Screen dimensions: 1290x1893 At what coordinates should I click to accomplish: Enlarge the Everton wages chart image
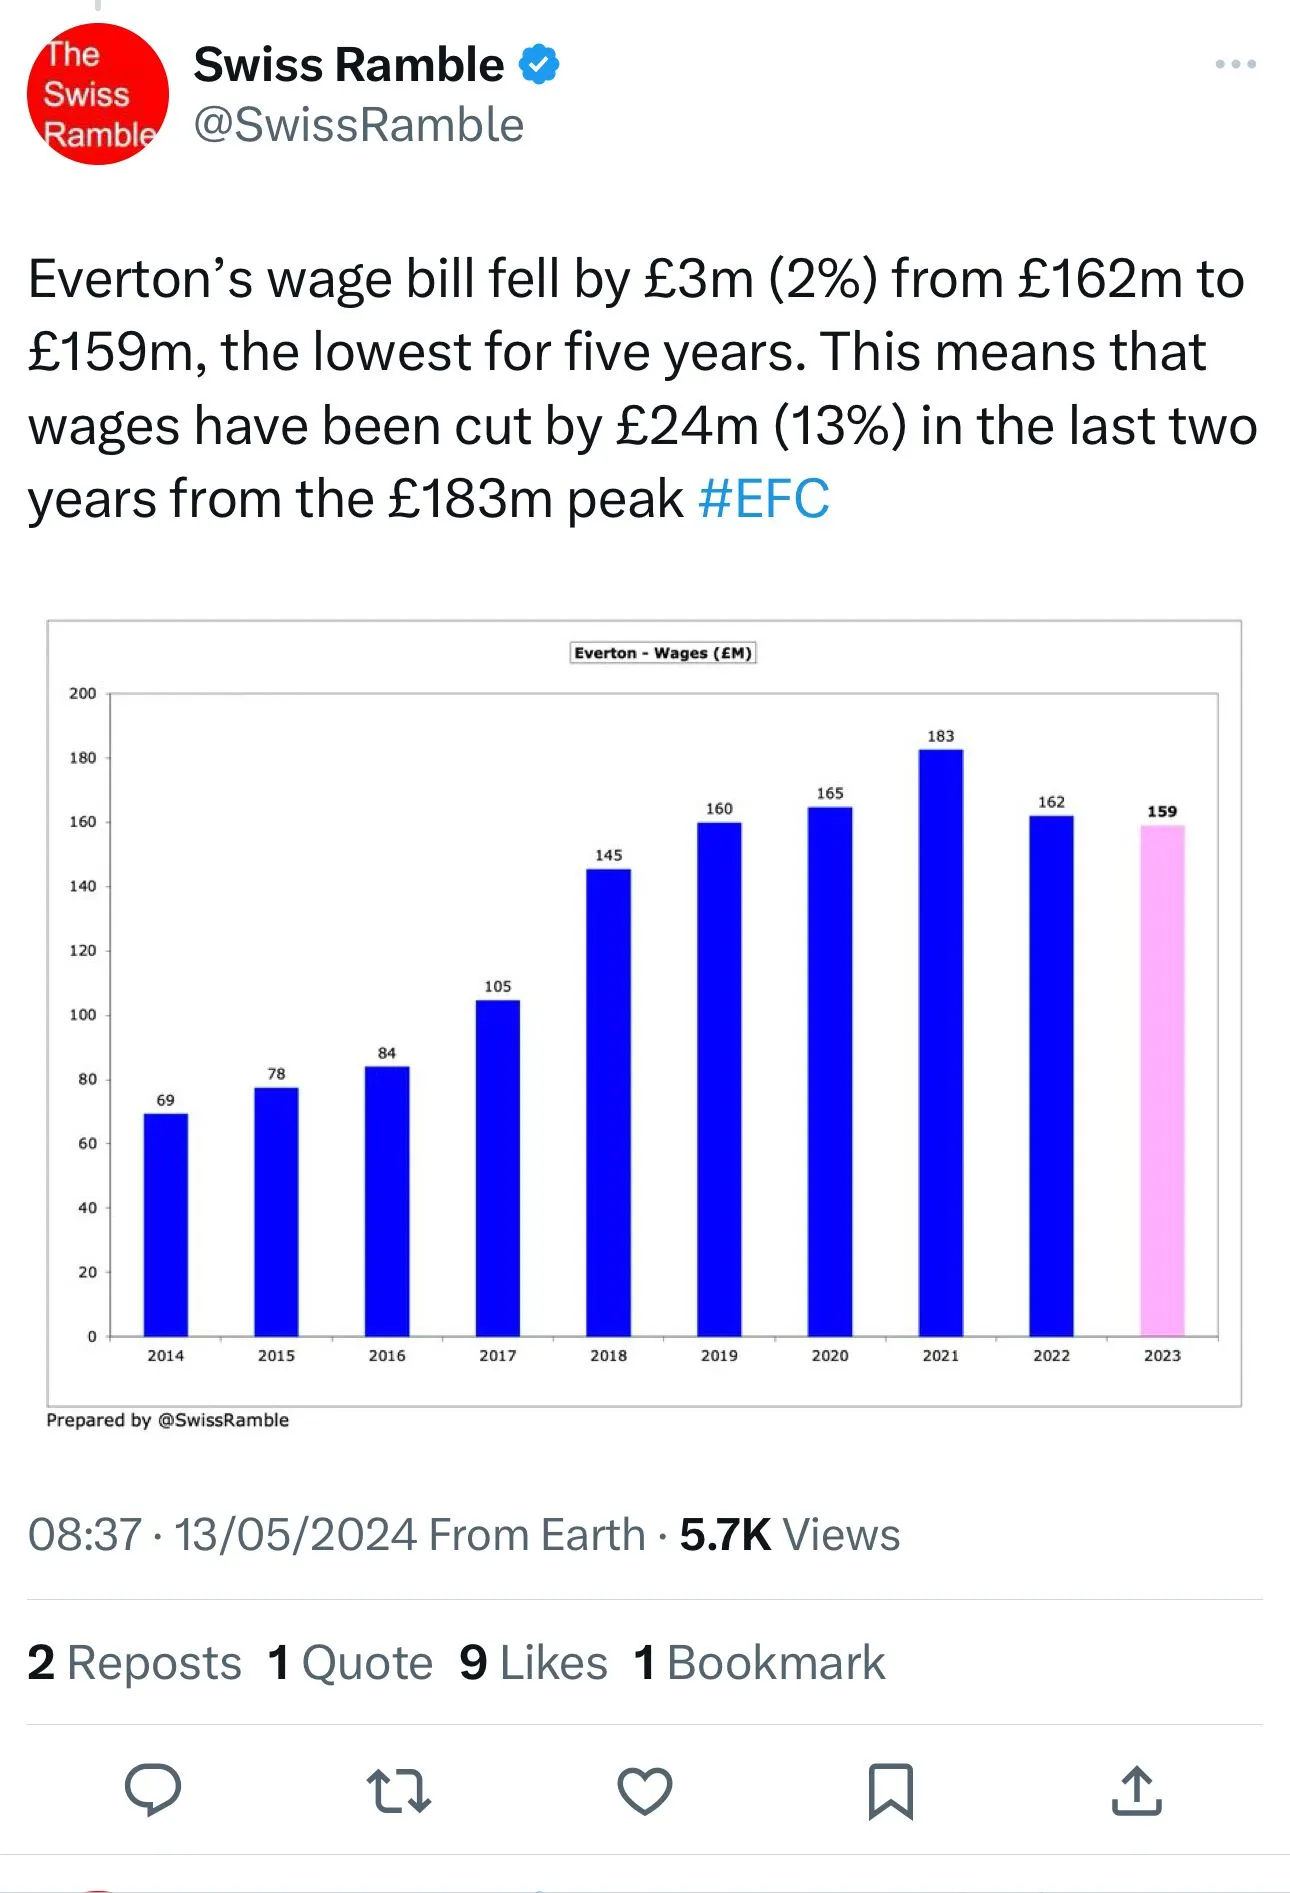click(644, 1012)
